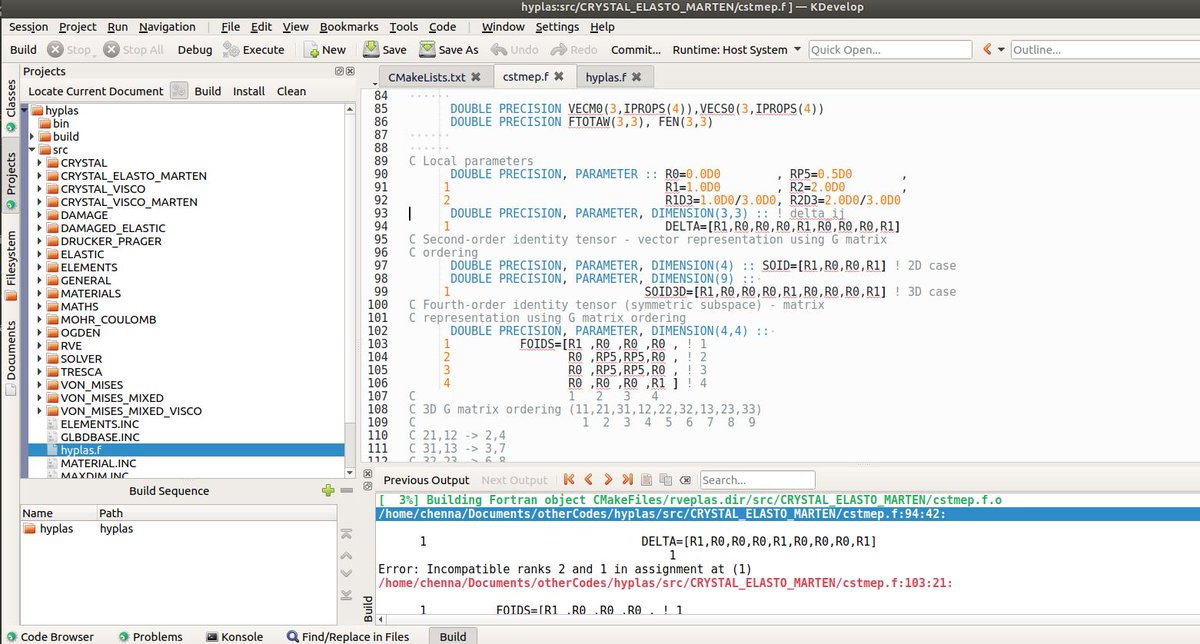Viewport: 1200px width, 644px height.
Task: Toggle the Problems panel
Action: (152, 636)
